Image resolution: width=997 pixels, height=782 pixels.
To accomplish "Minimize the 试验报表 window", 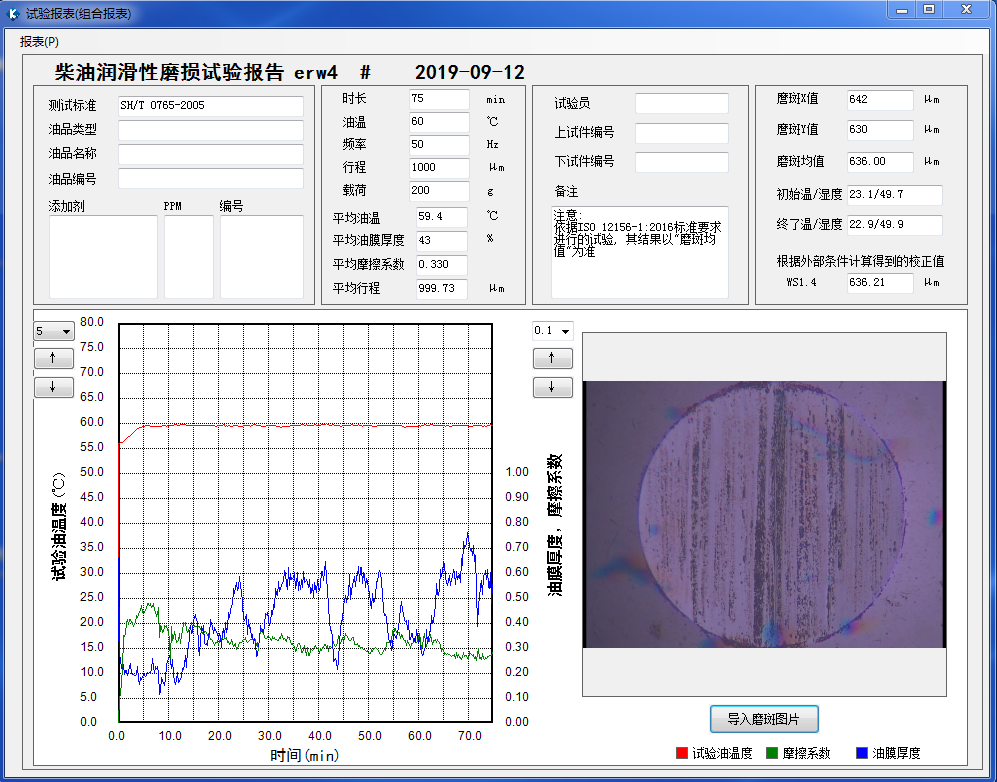I will pyautogui.click(x=900, y=9).
